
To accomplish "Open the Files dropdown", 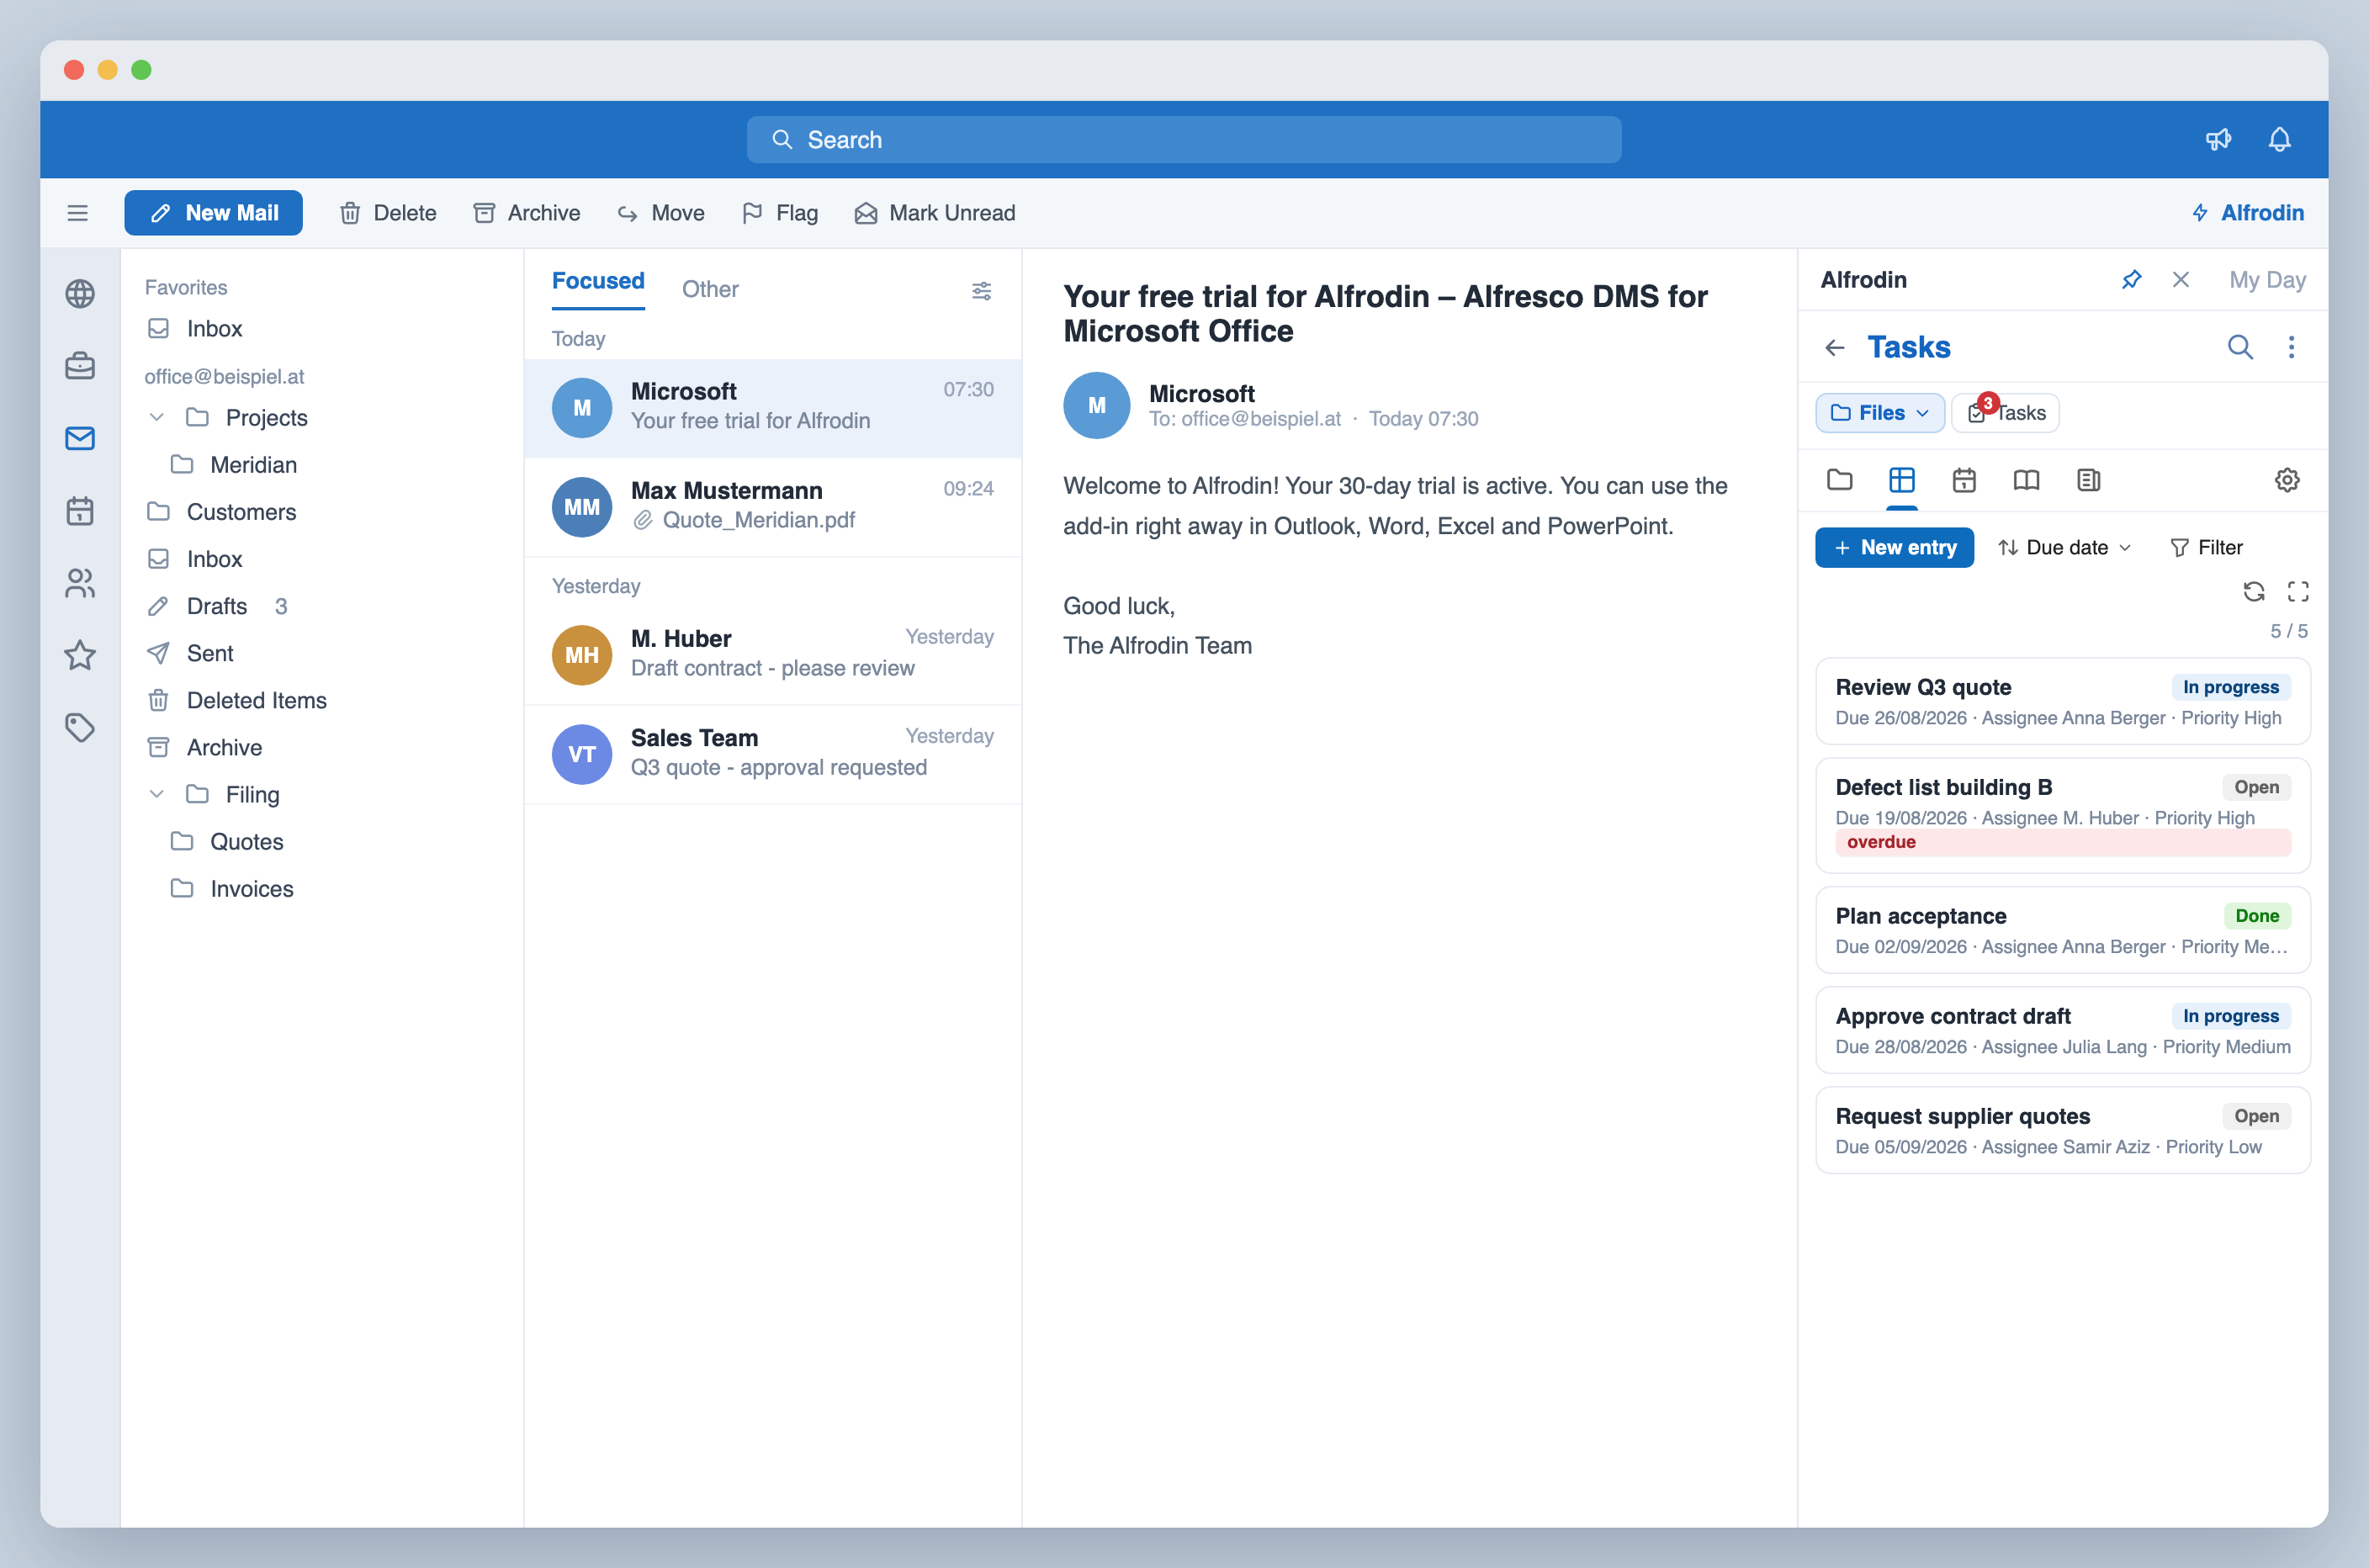I will (x=1880, y=413).
